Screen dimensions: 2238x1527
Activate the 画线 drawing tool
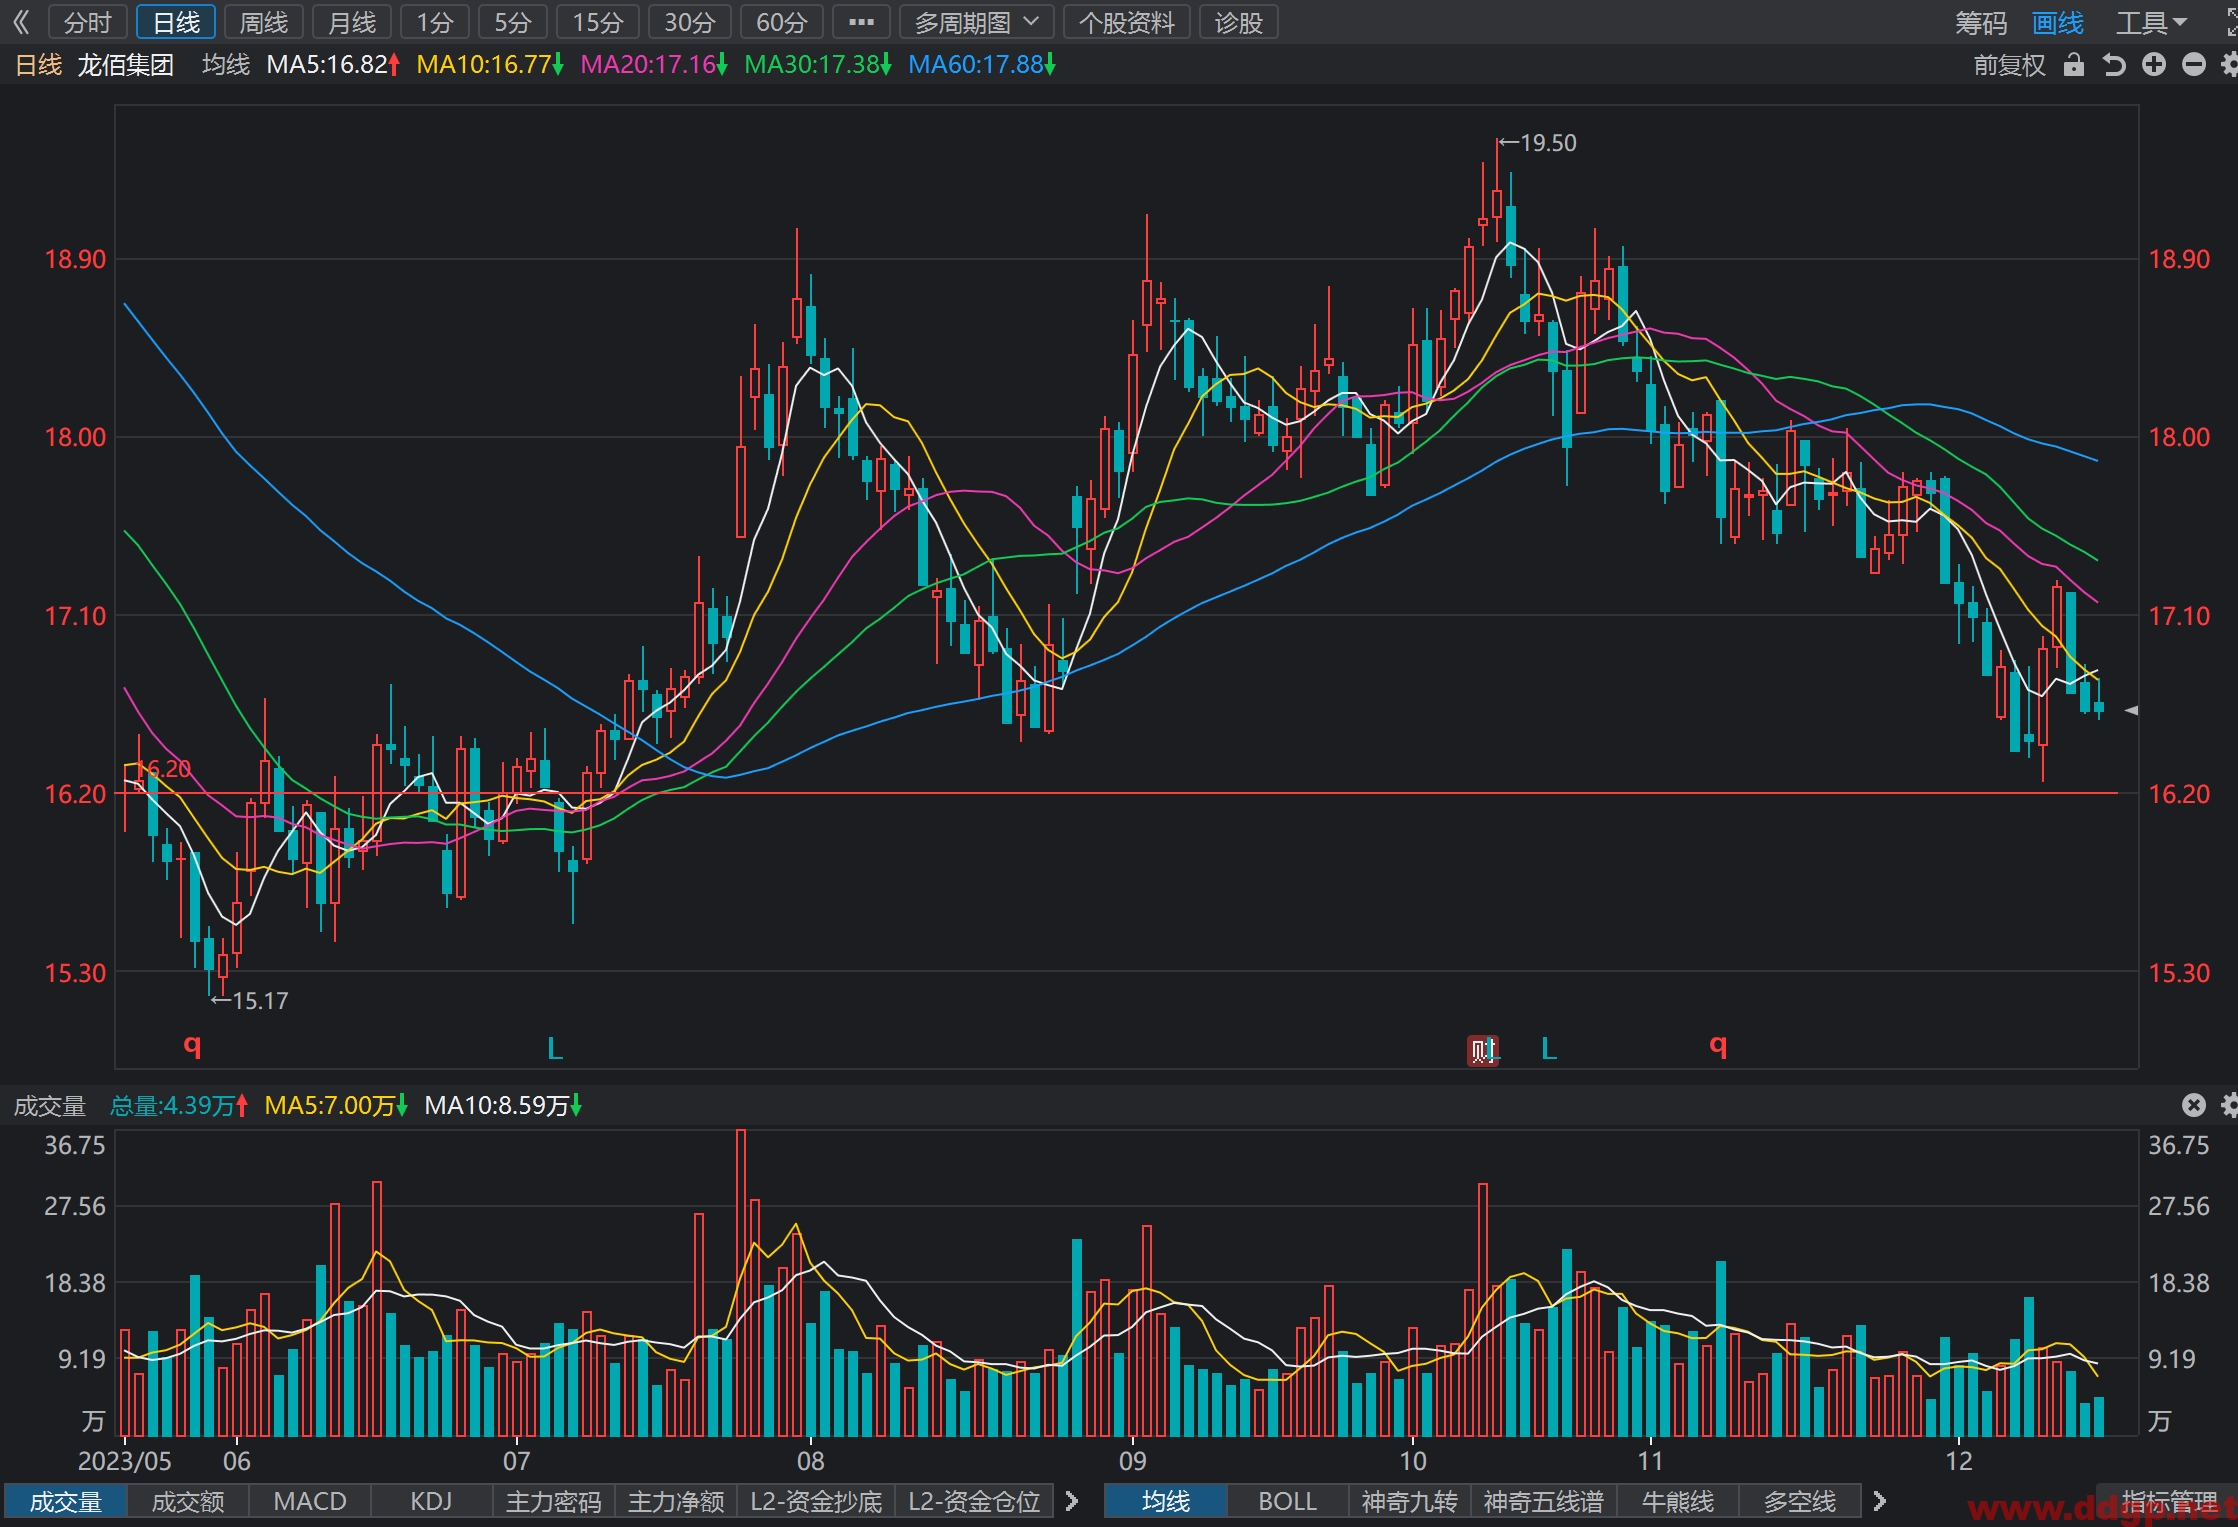pyautogui.click(x=2058, y=22)
